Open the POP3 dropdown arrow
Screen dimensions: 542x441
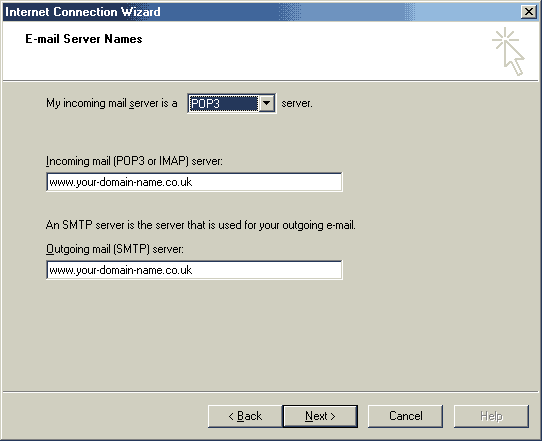click(267, 103)
